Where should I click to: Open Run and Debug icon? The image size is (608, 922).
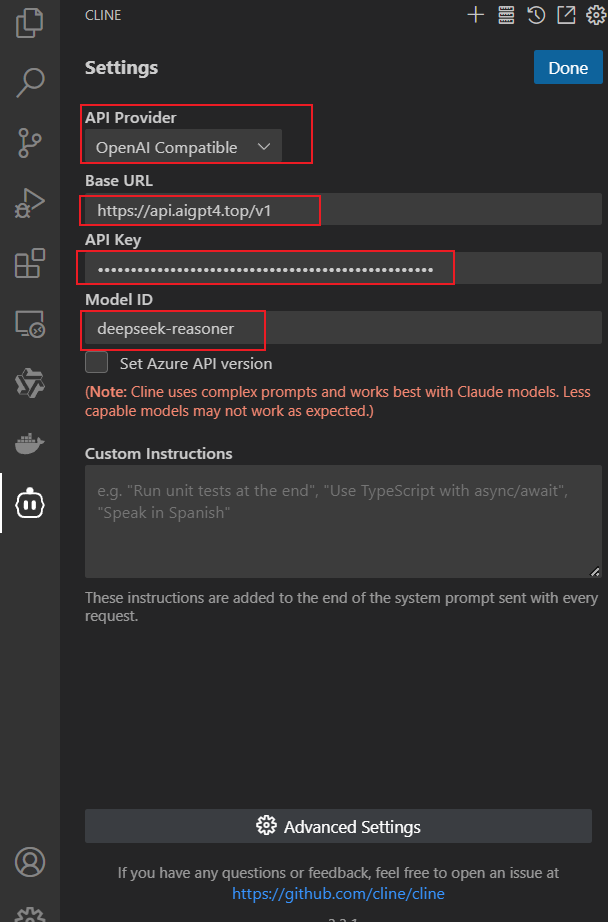pyautogui.click(x=29, y=203)
